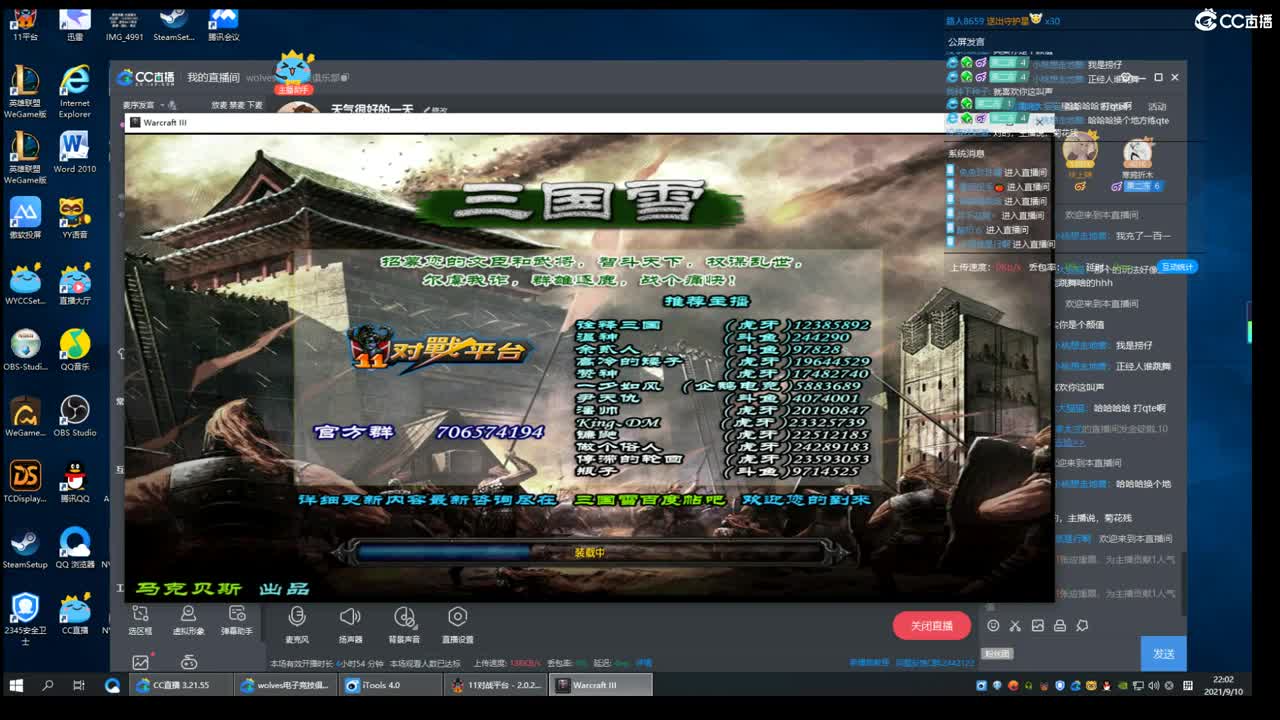
Task: Open the picture source icon with red dot
Action: [x=141, y=662]
